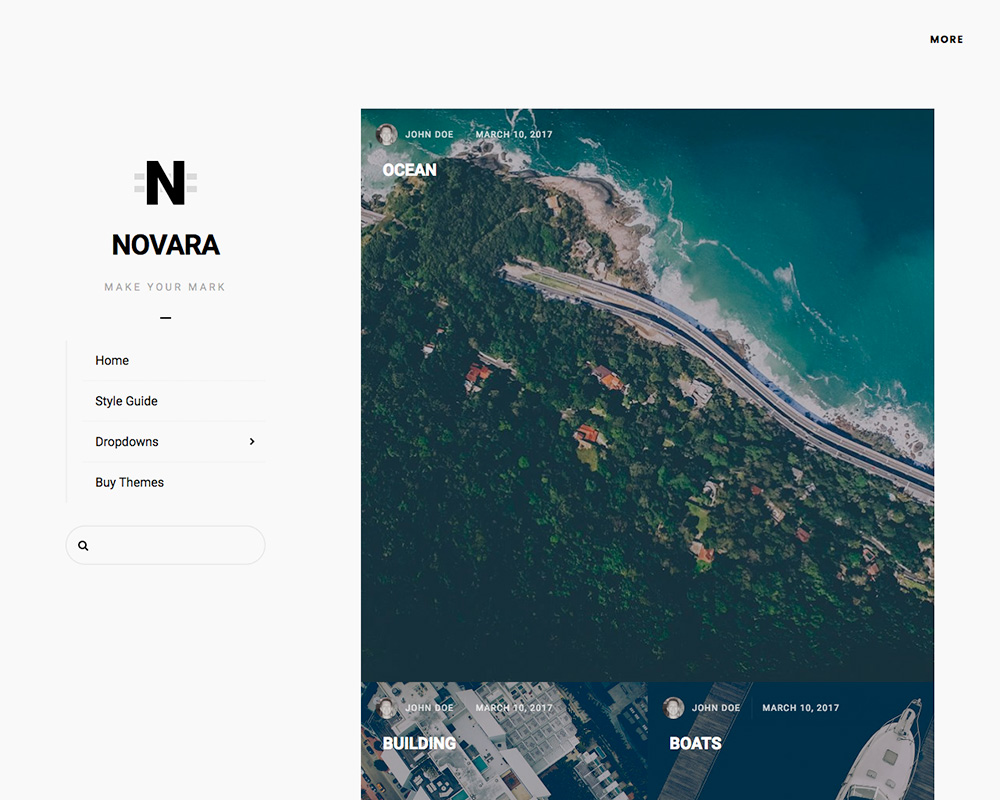Click John Doe's avatar on the BUILDING post

click(x=386, y=707)
